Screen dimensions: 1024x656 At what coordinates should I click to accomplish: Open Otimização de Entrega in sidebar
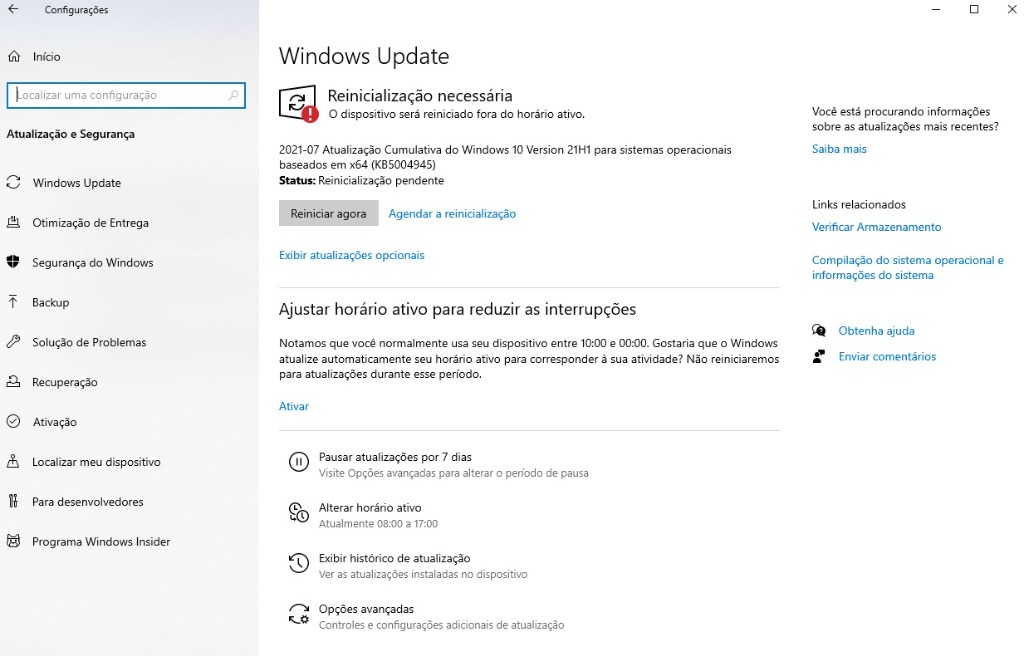tap(90, 223)
